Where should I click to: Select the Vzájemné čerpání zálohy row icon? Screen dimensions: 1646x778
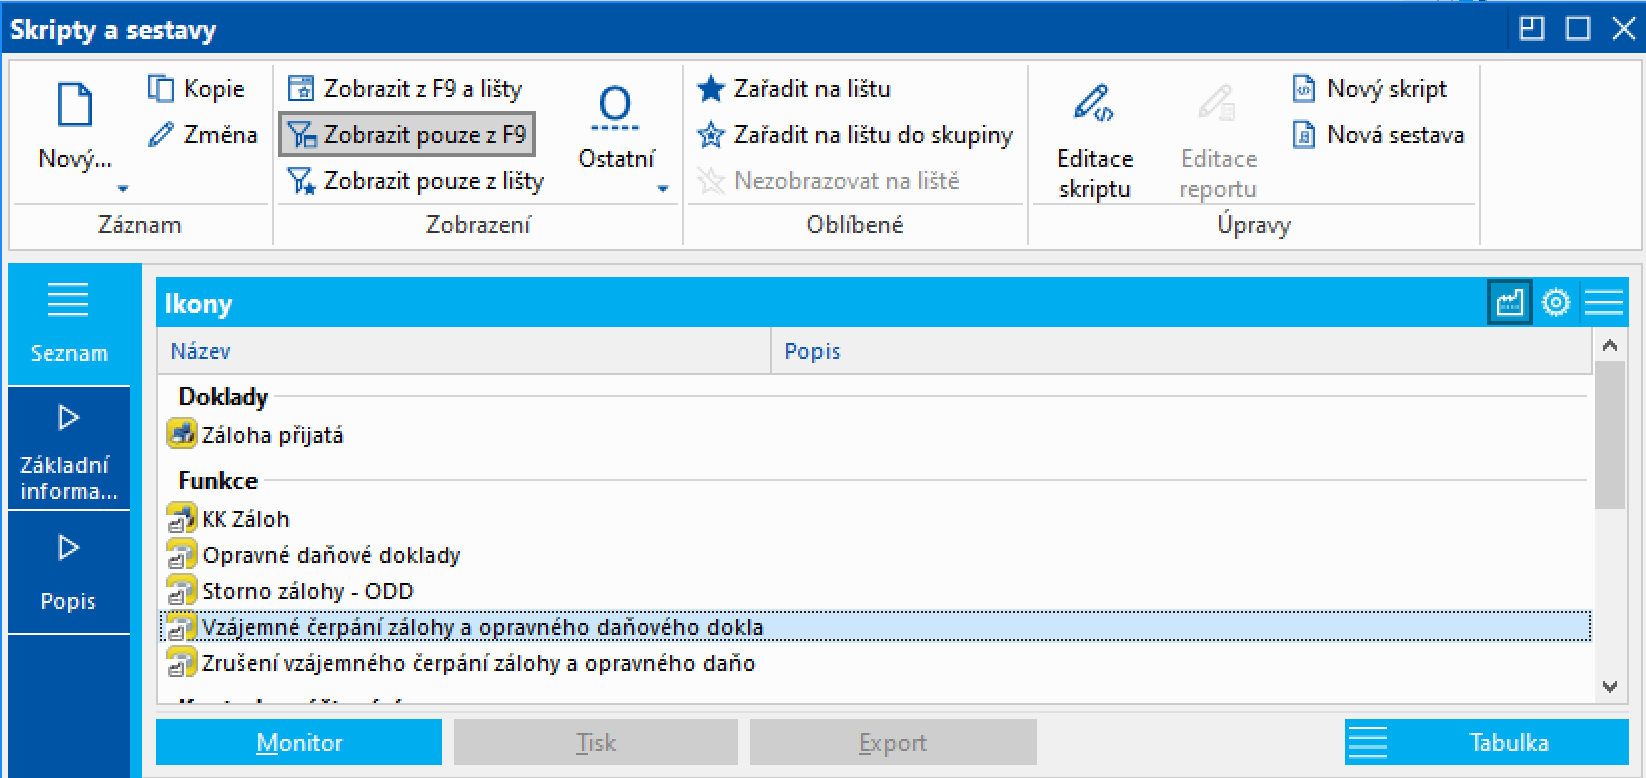[181, 626]
